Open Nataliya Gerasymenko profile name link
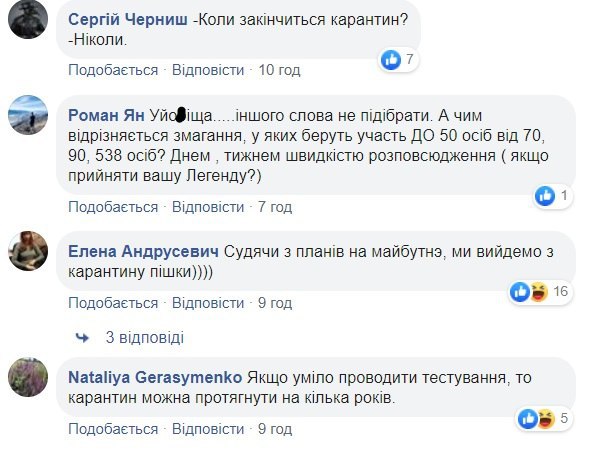This screenshot has height=451, width=613. coord(153,378)
